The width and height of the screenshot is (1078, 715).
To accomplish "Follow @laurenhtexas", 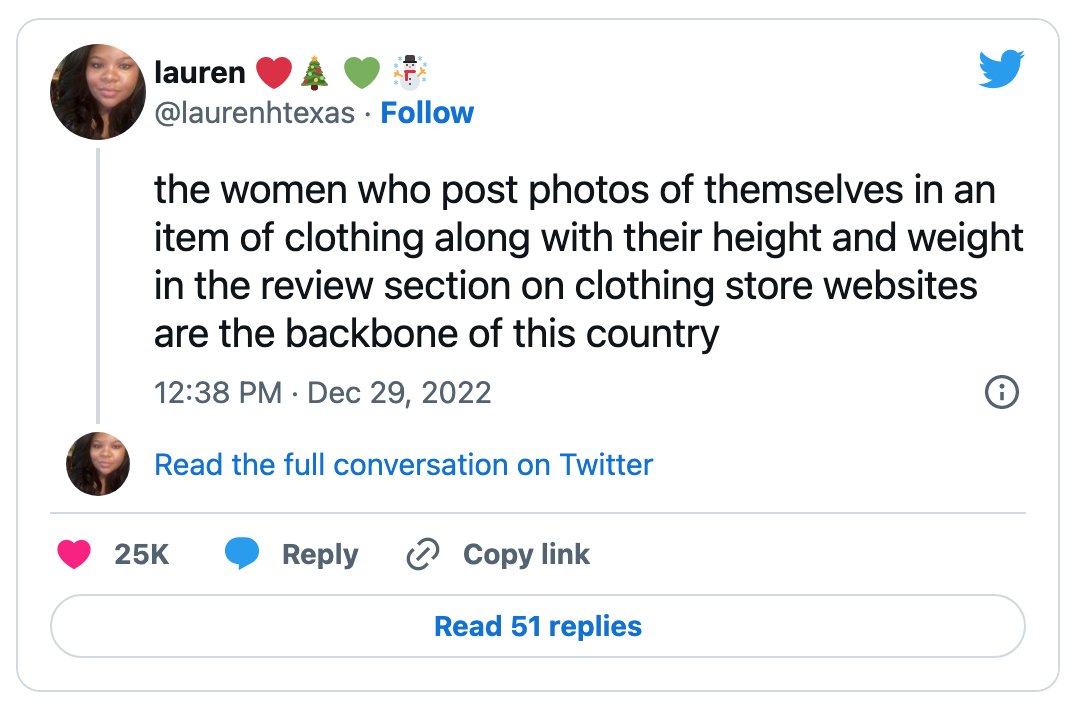I will (427, 113).
